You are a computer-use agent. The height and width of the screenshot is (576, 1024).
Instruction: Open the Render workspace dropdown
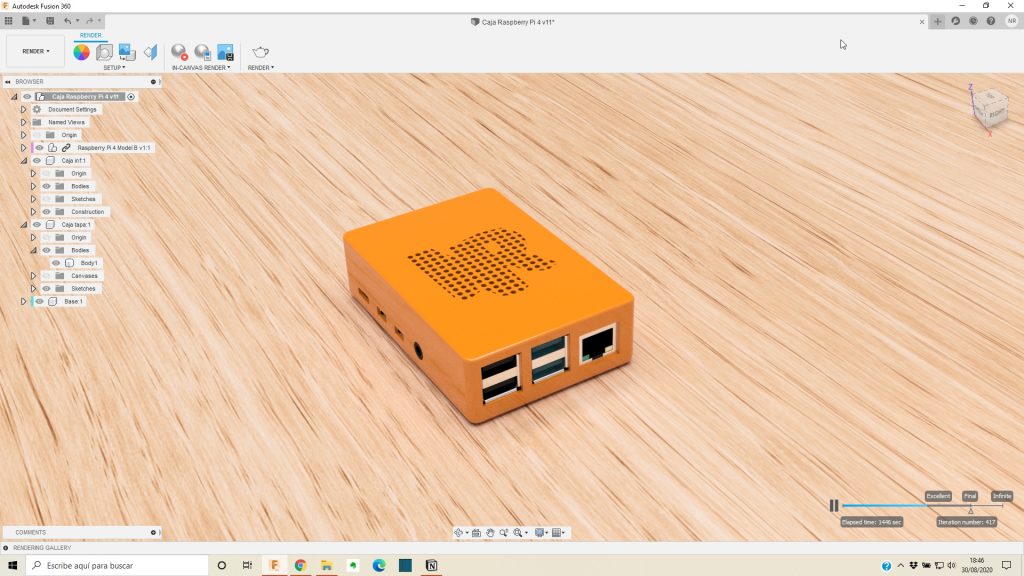[x=36, y=51]
